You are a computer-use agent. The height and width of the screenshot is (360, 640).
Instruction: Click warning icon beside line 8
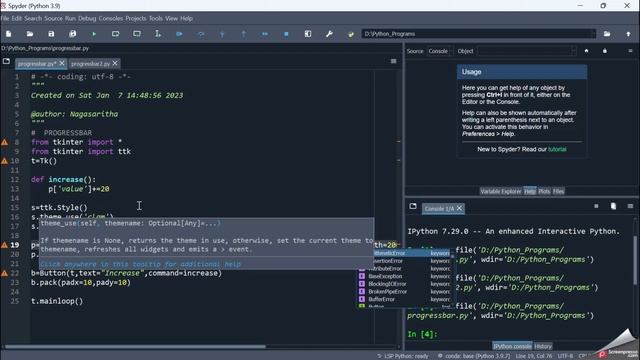coord(4,142)
